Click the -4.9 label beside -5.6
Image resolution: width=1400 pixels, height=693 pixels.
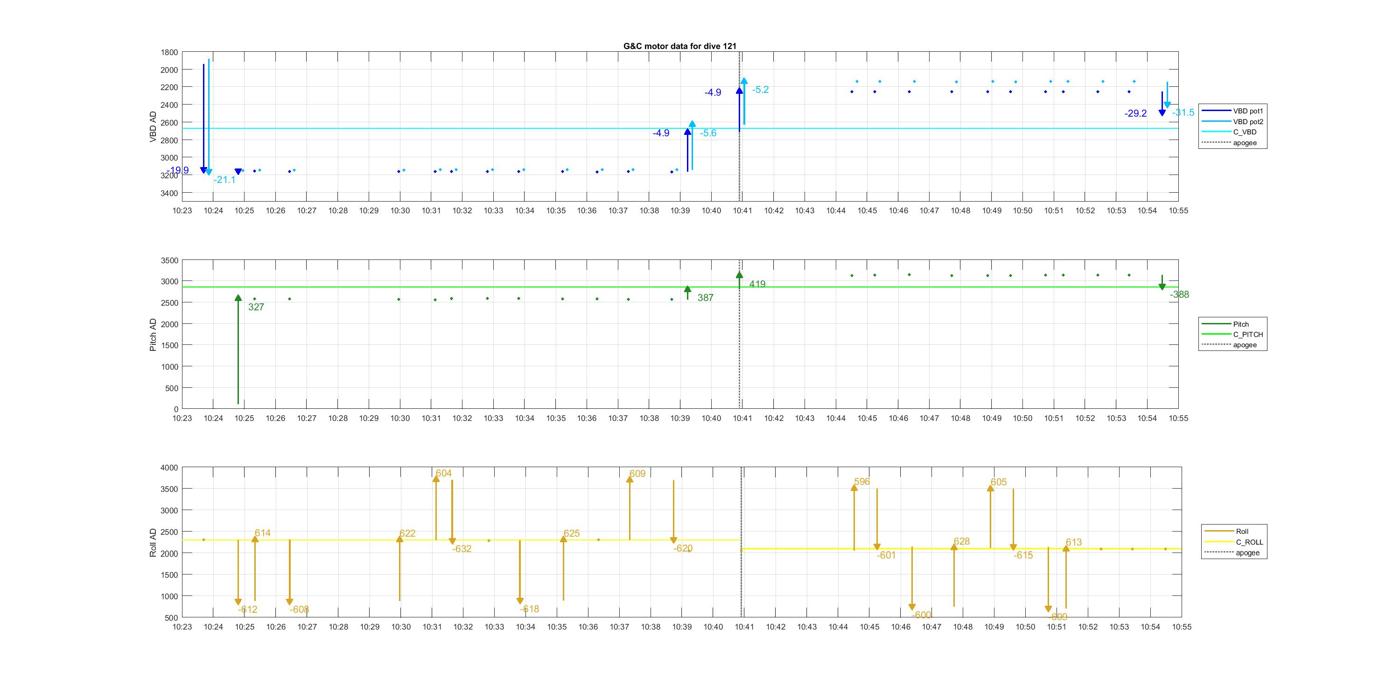(662, 133)
